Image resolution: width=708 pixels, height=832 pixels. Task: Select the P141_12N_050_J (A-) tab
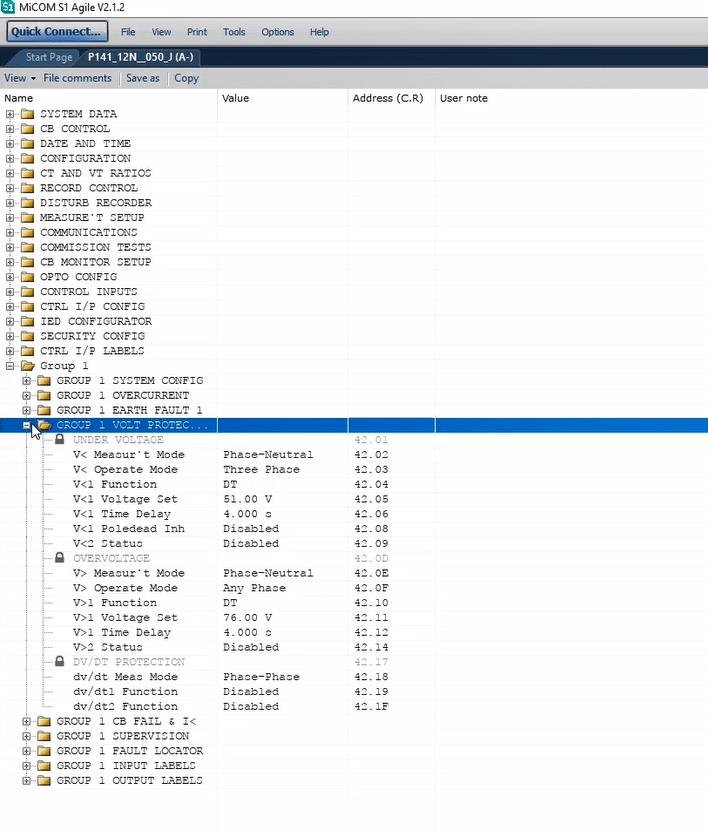[141, 57]
